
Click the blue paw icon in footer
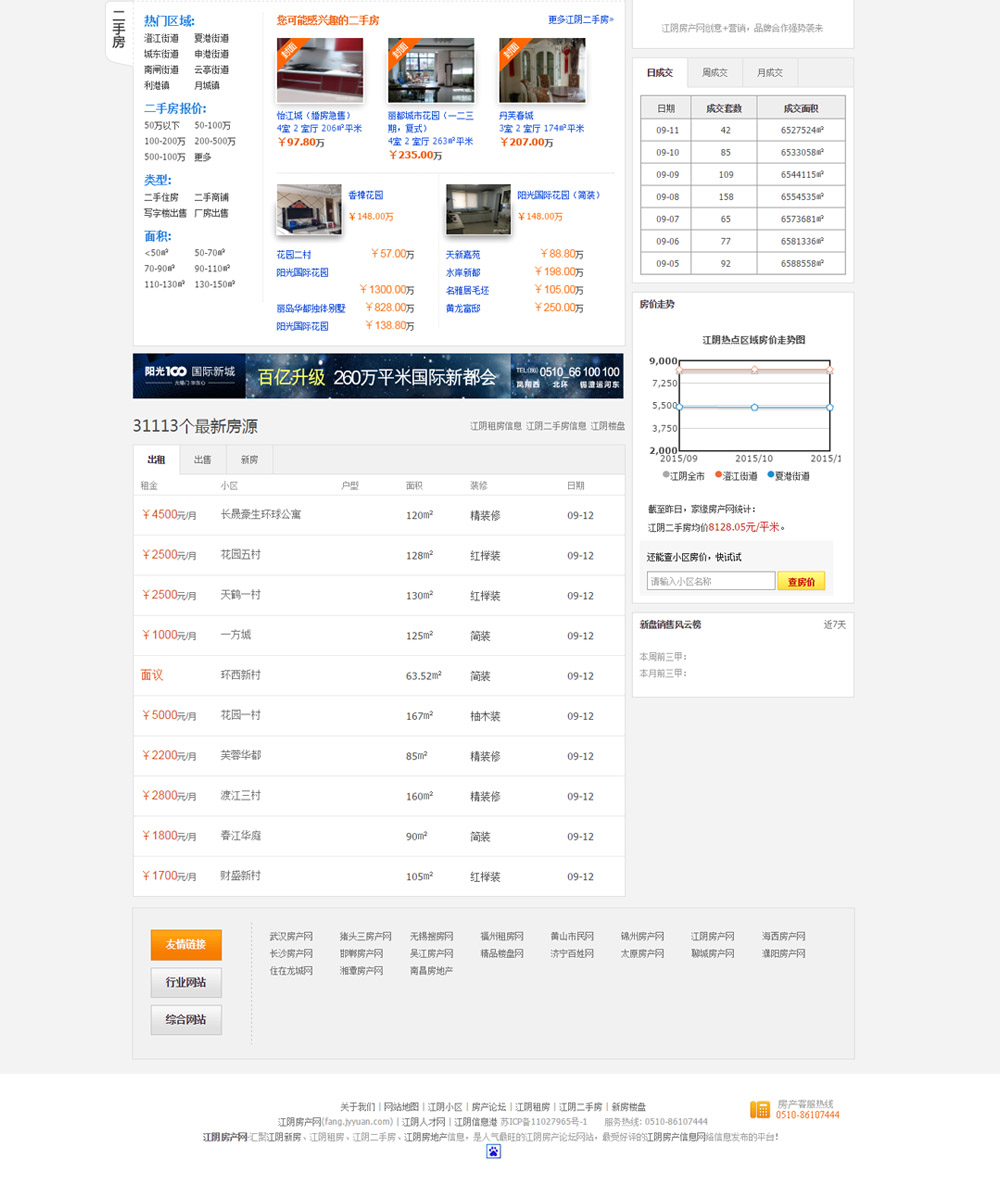[493, 1151]
